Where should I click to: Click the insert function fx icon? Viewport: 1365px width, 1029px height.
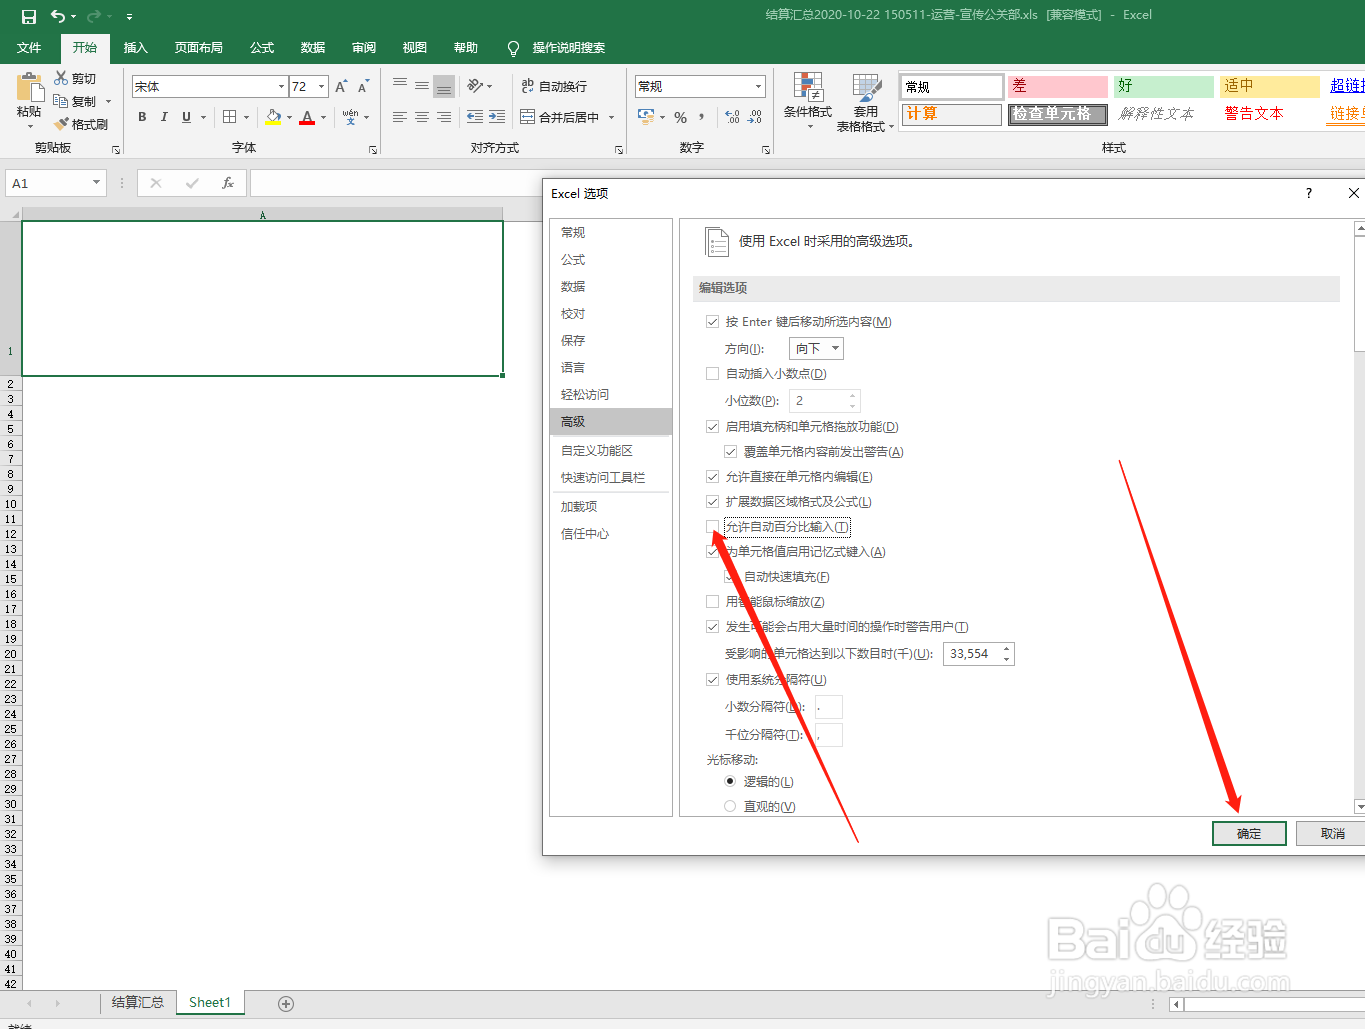(228, 183)
